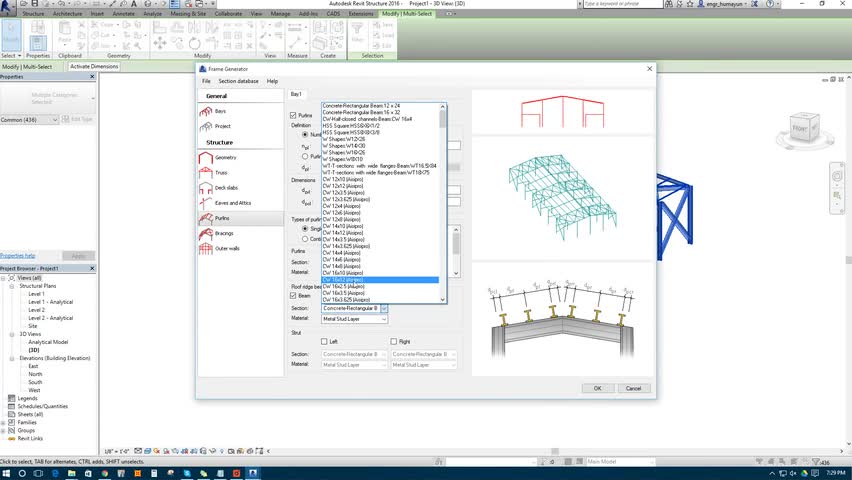Expand the Groups tree node
Image resolution: width=852 pixels, height=480 pixels.
[3, 431]
